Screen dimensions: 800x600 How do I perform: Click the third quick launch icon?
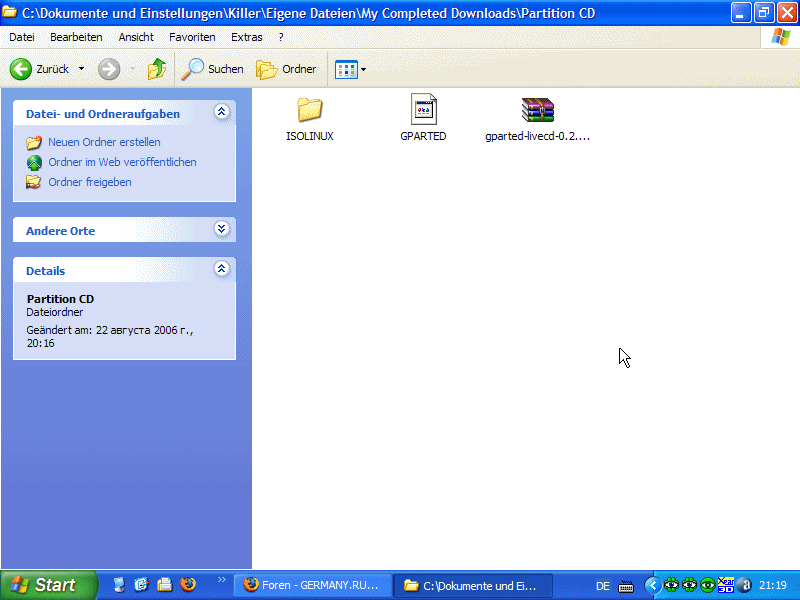pyautogui.click(x=164, y=585)
